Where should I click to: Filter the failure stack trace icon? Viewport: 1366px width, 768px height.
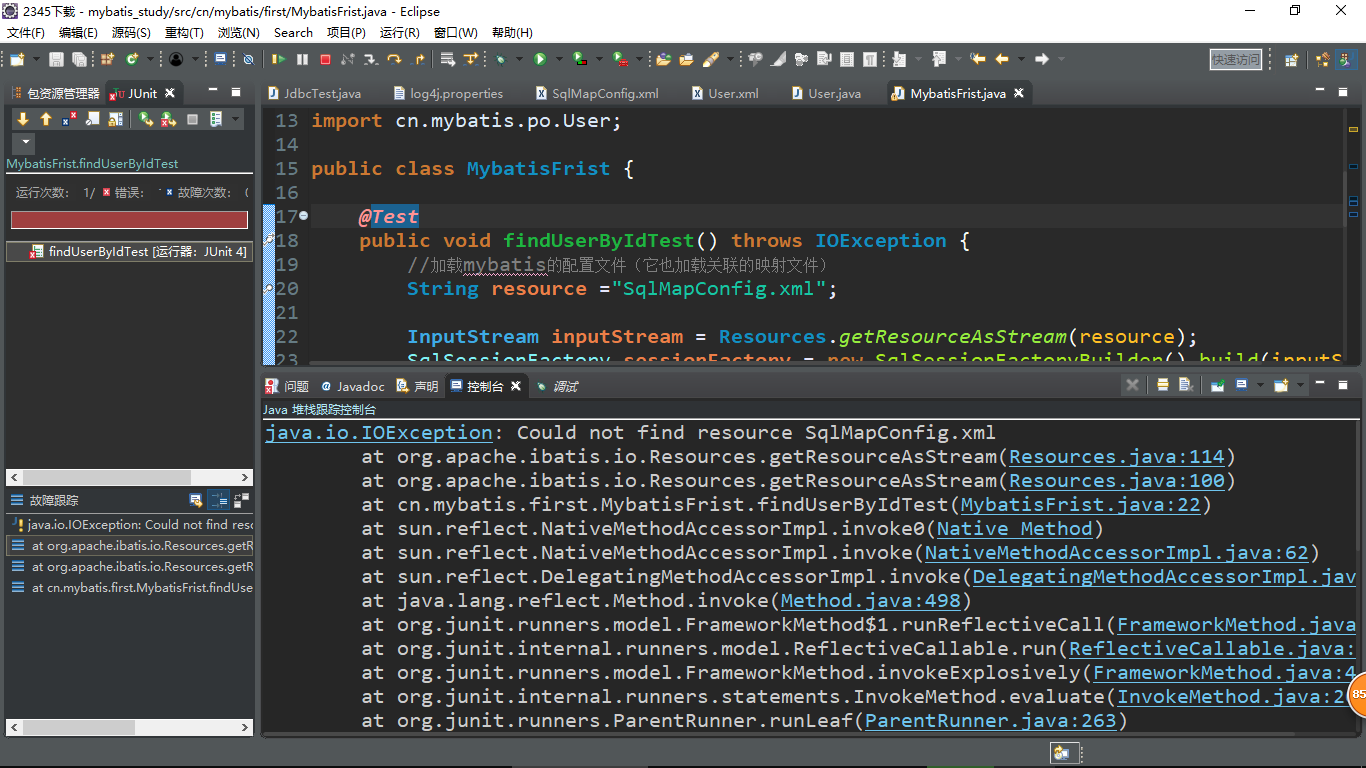(218, 500)
